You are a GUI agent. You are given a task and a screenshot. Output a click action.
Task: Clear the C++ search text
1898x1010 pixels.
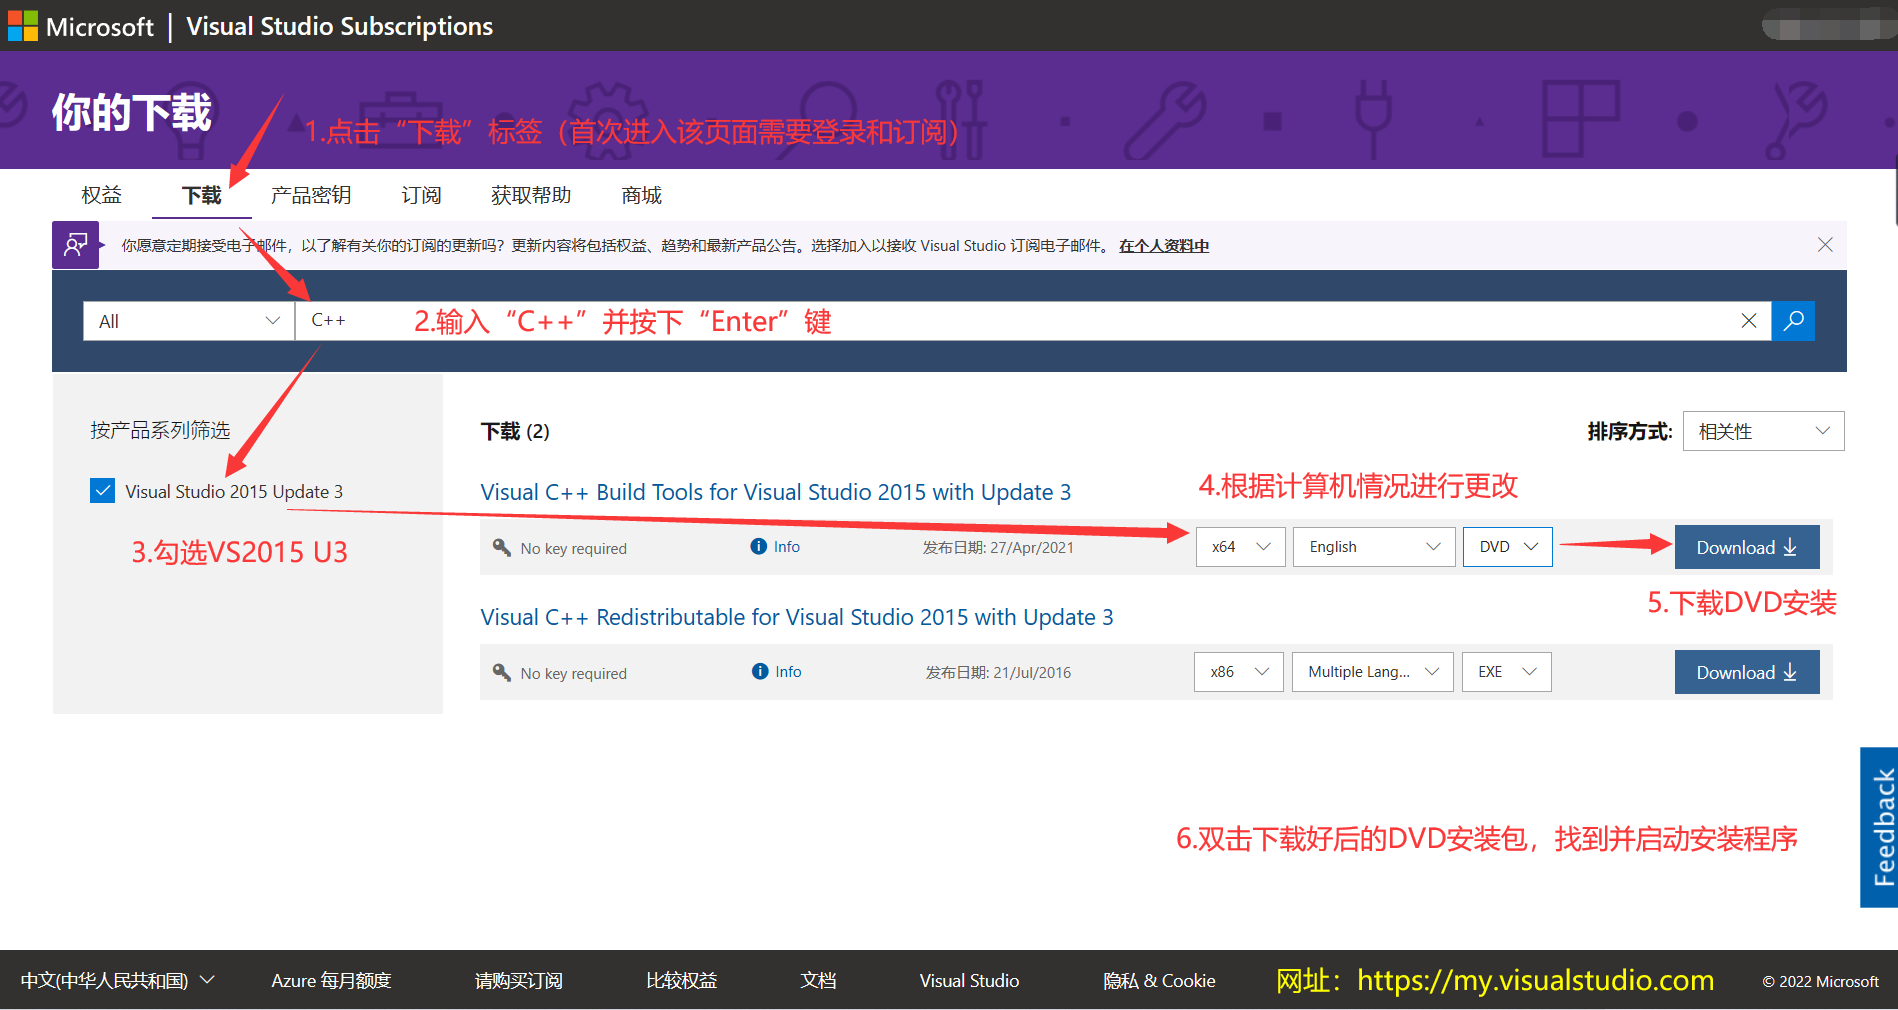pyautogui.click(x=1749, y=321)
